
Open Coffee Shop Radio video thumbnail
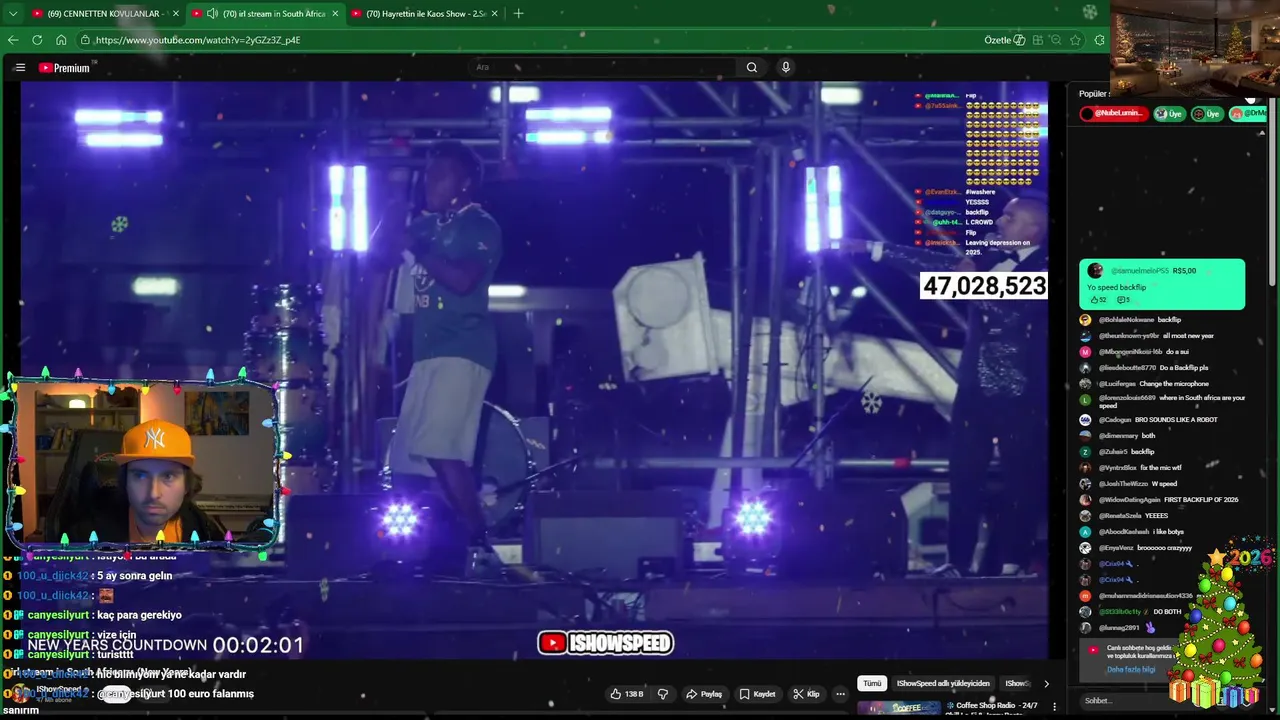tap(899, 708)
